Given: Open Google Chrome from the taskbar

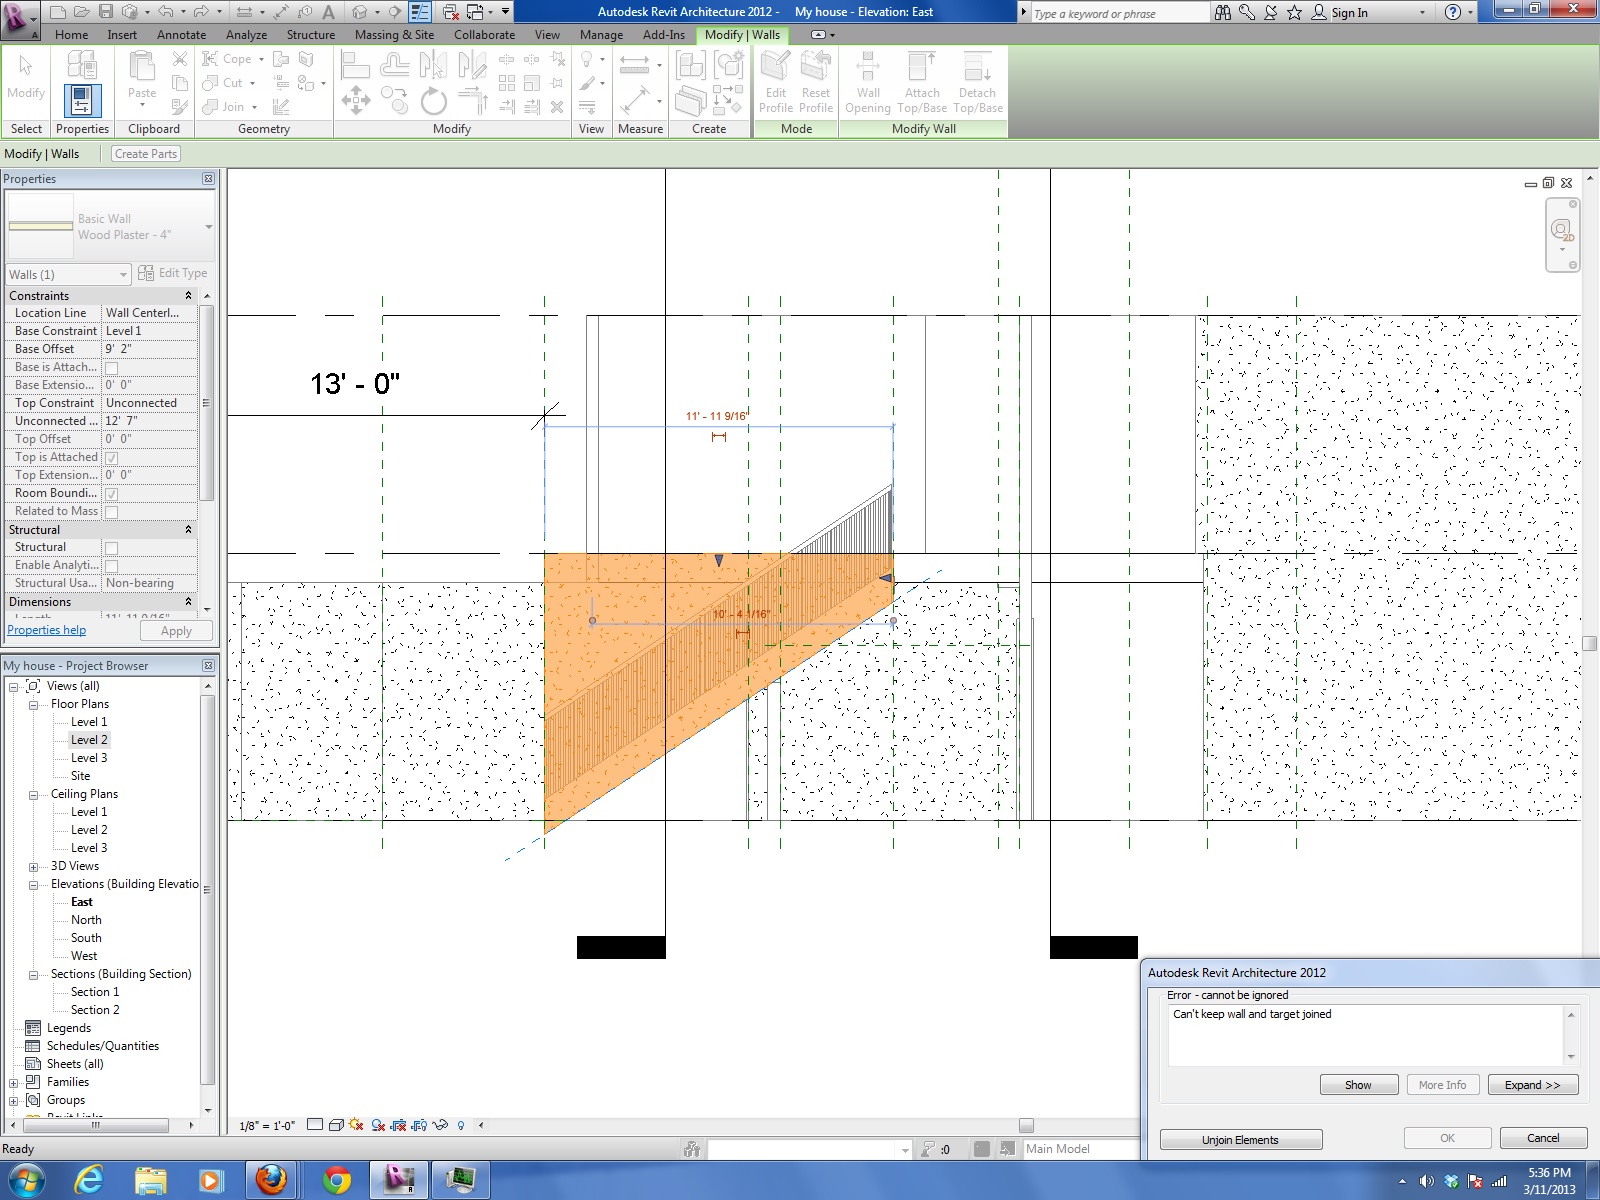Looking at the screenshot, I should pyautogui.click(x=337, y=1180).
